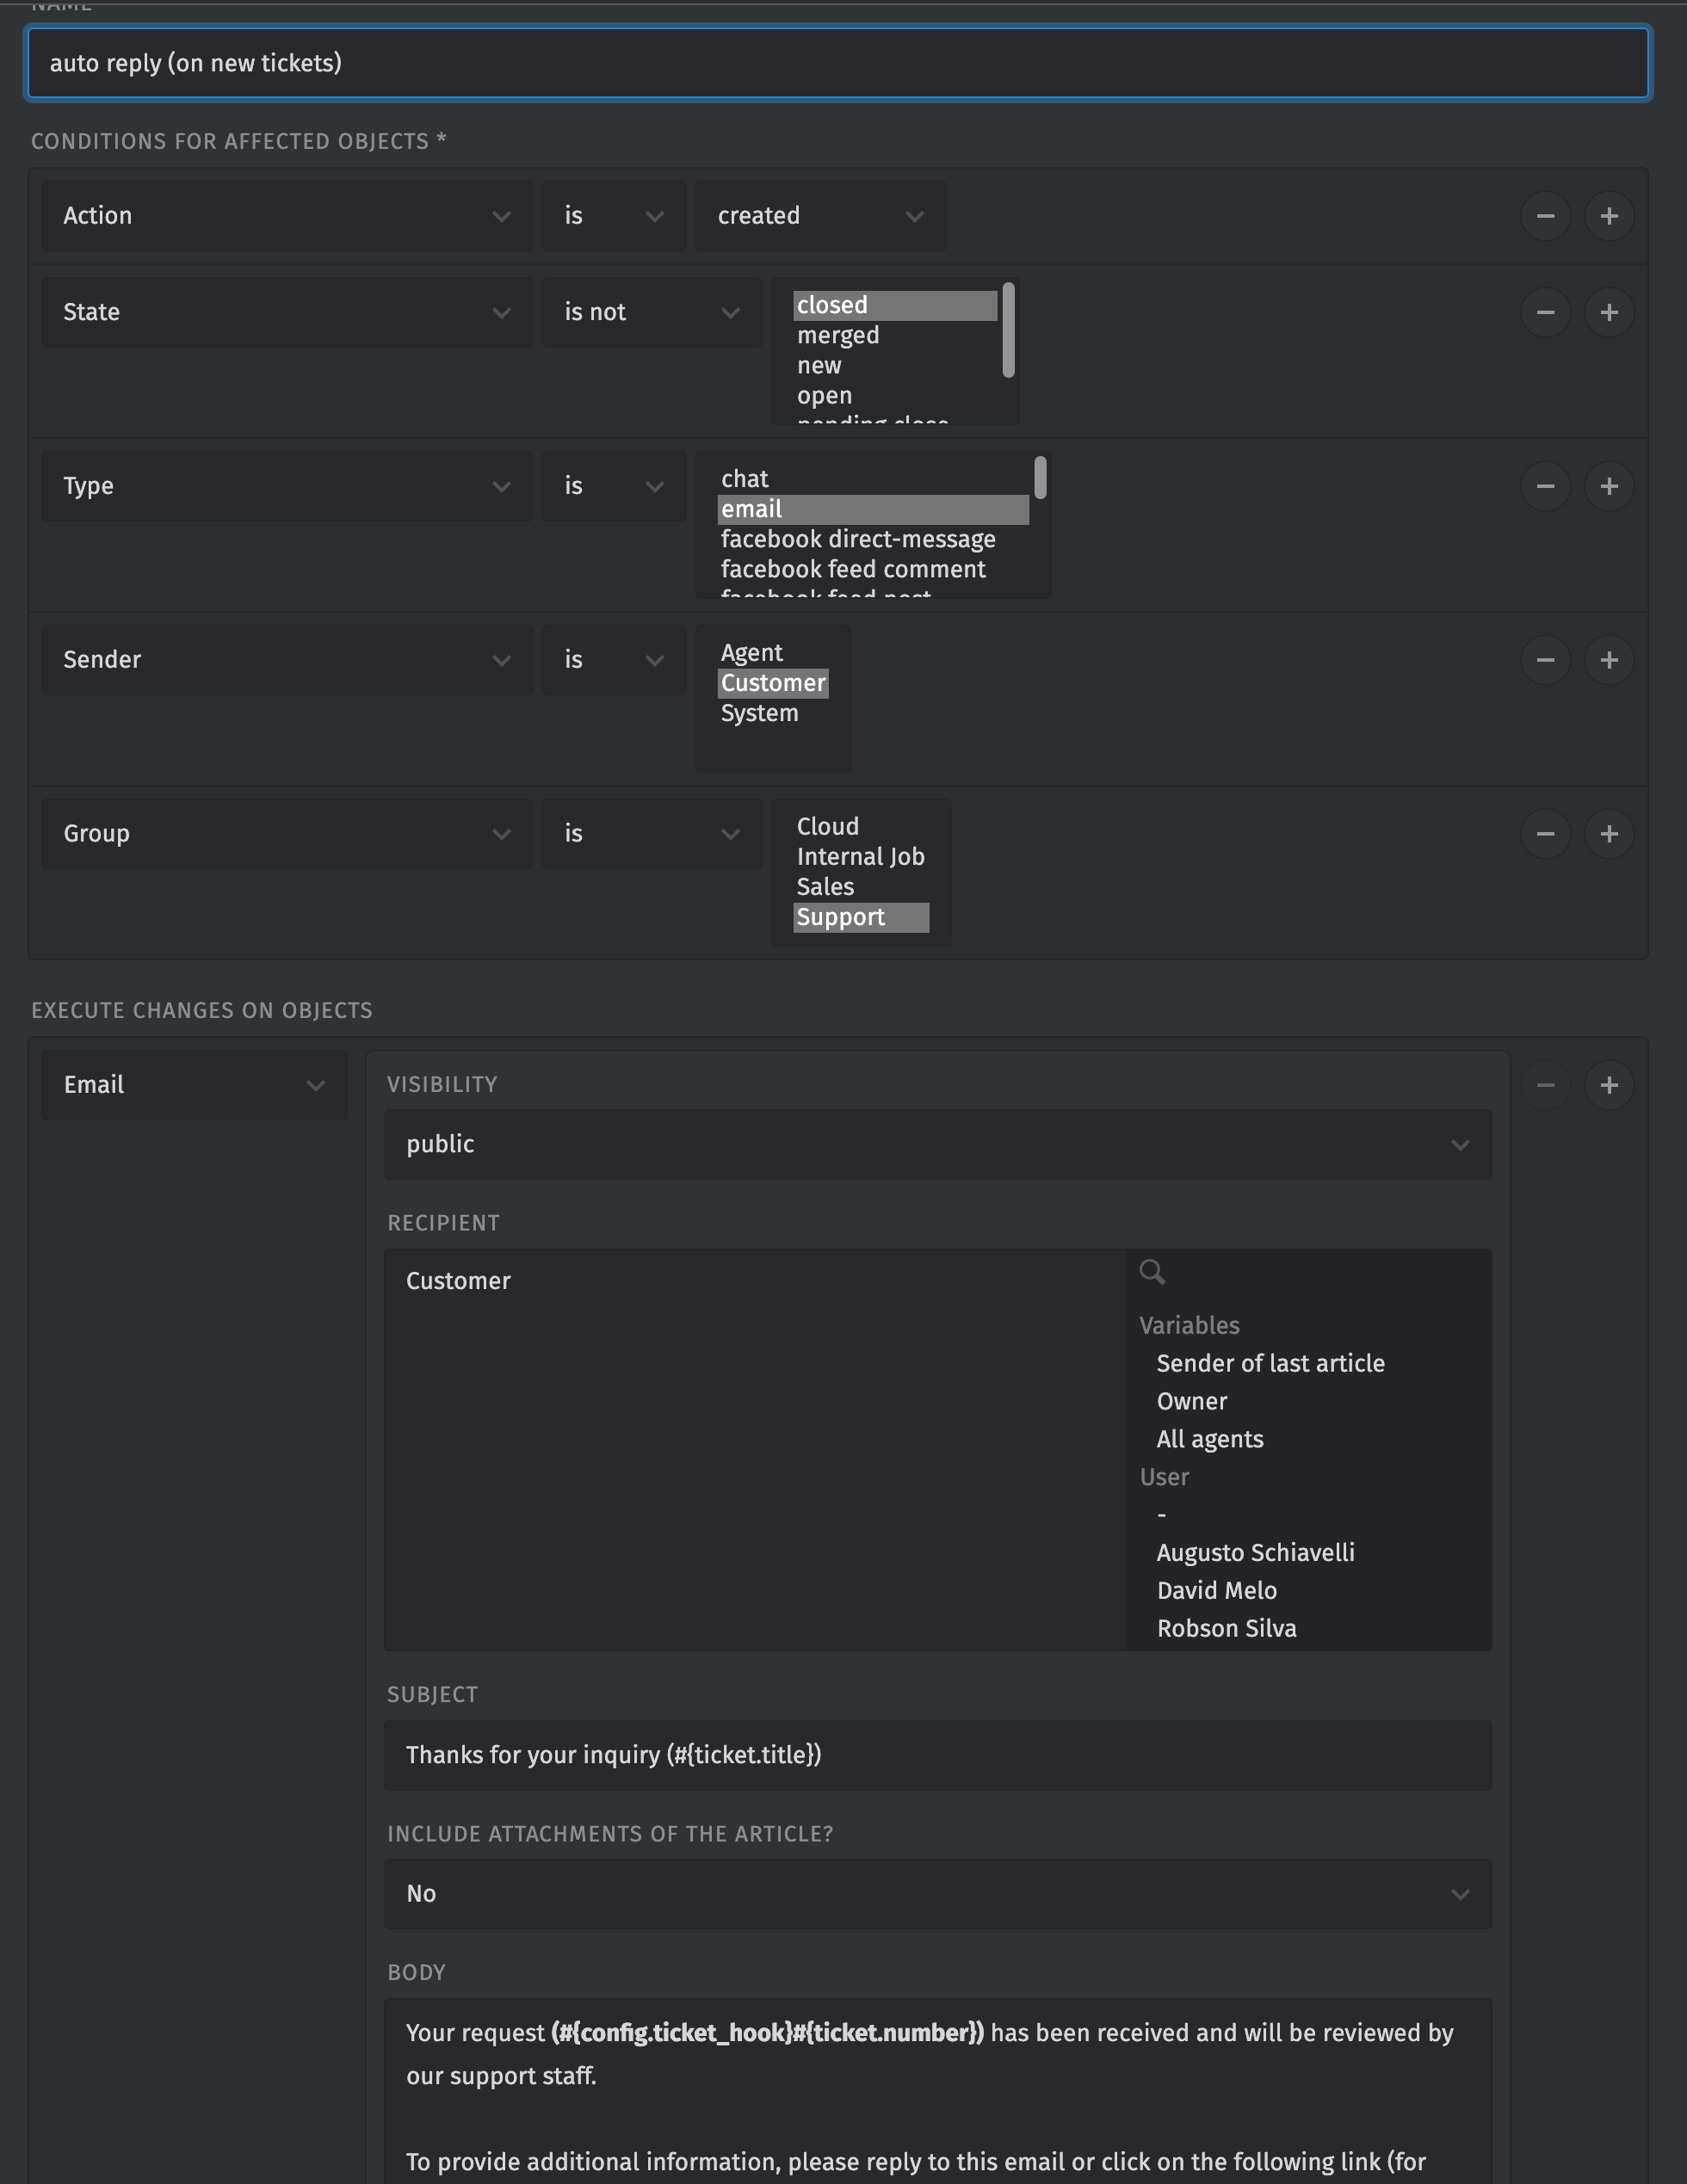Select 'Agent' in the Sender list
The height and width of the screenshot is (2184, 1687).
click(773, 653)
